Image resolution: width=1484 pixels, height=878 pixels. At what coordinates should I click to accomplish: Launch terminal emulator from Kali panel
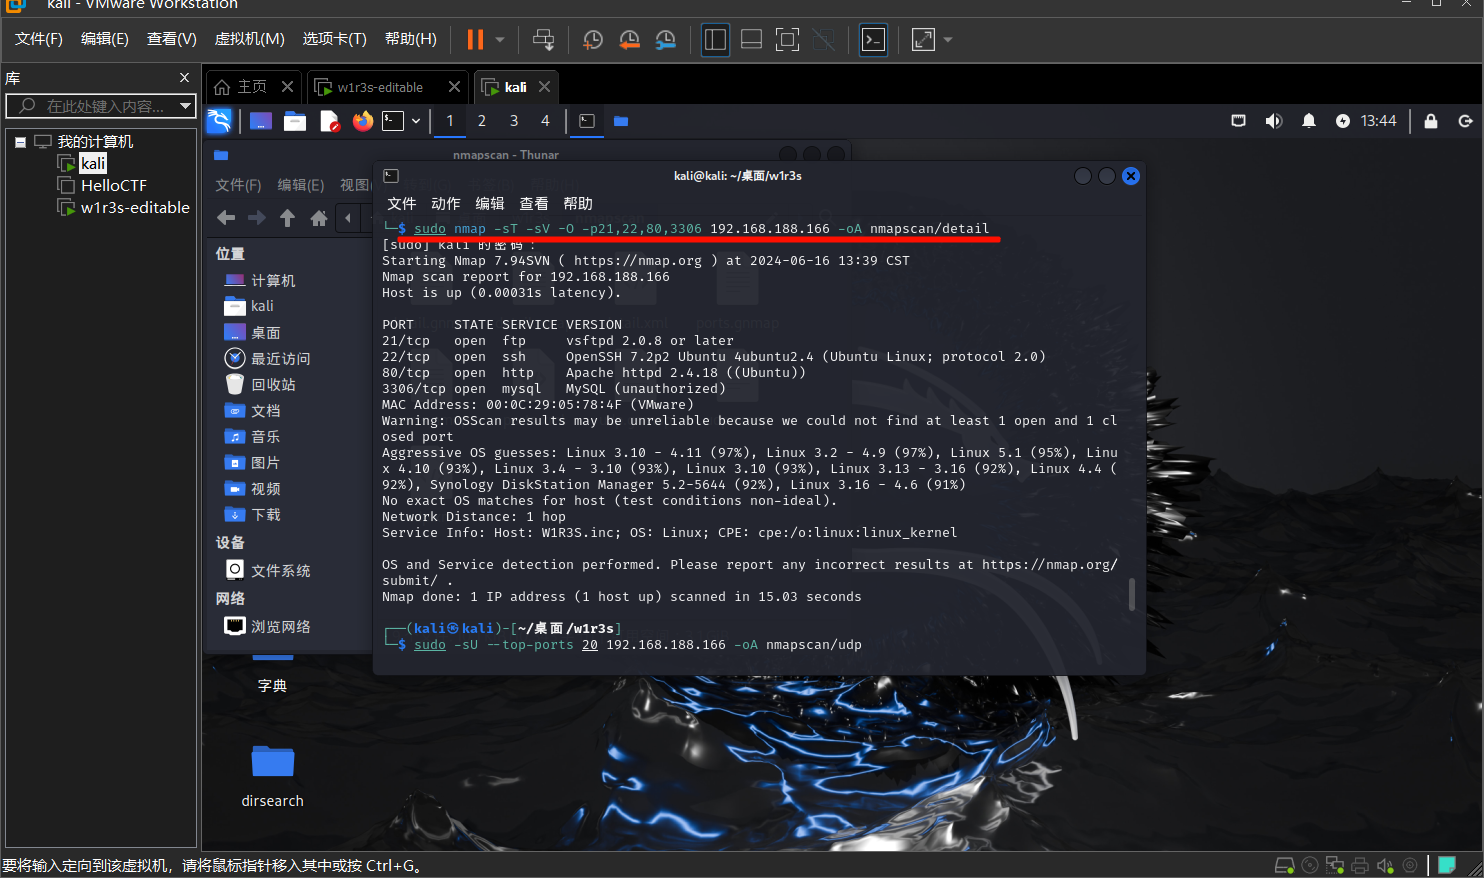coord(393,121)
